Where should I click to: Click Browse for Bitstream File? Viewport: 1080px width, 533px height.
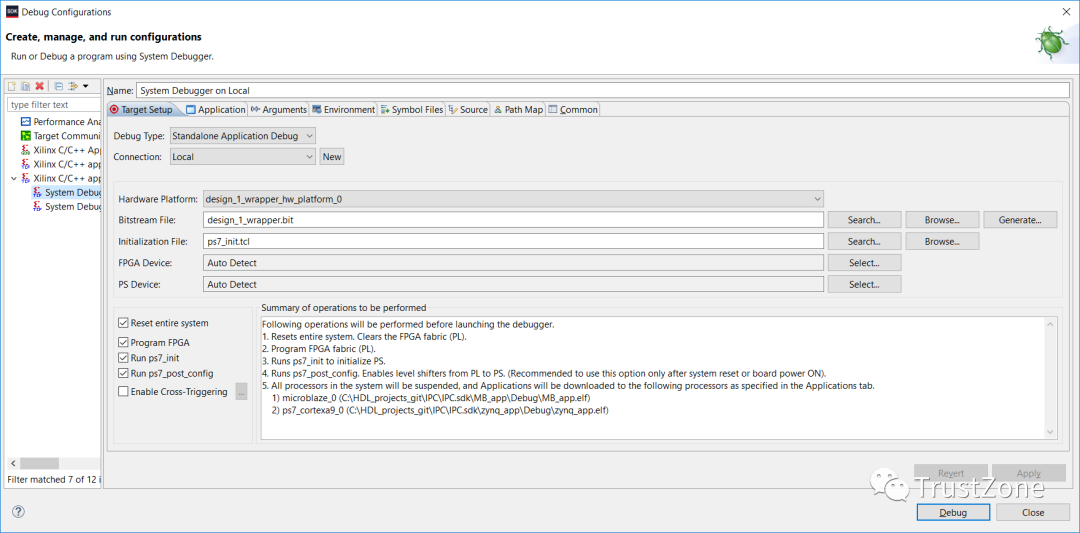click(942, 220)
